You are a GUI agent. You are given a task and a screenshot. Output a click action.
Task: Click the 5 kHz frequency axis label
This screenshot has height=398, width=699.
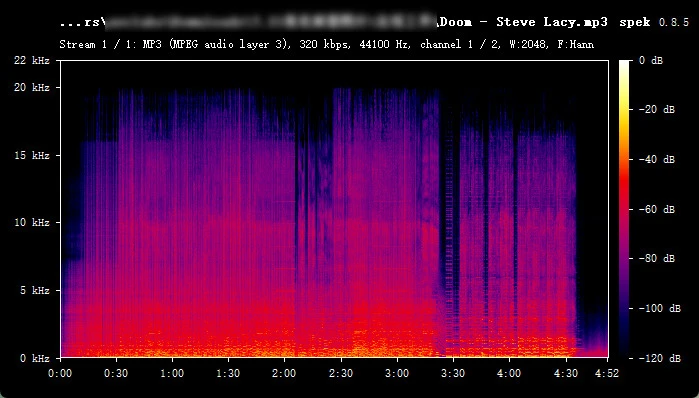(34, 290)
